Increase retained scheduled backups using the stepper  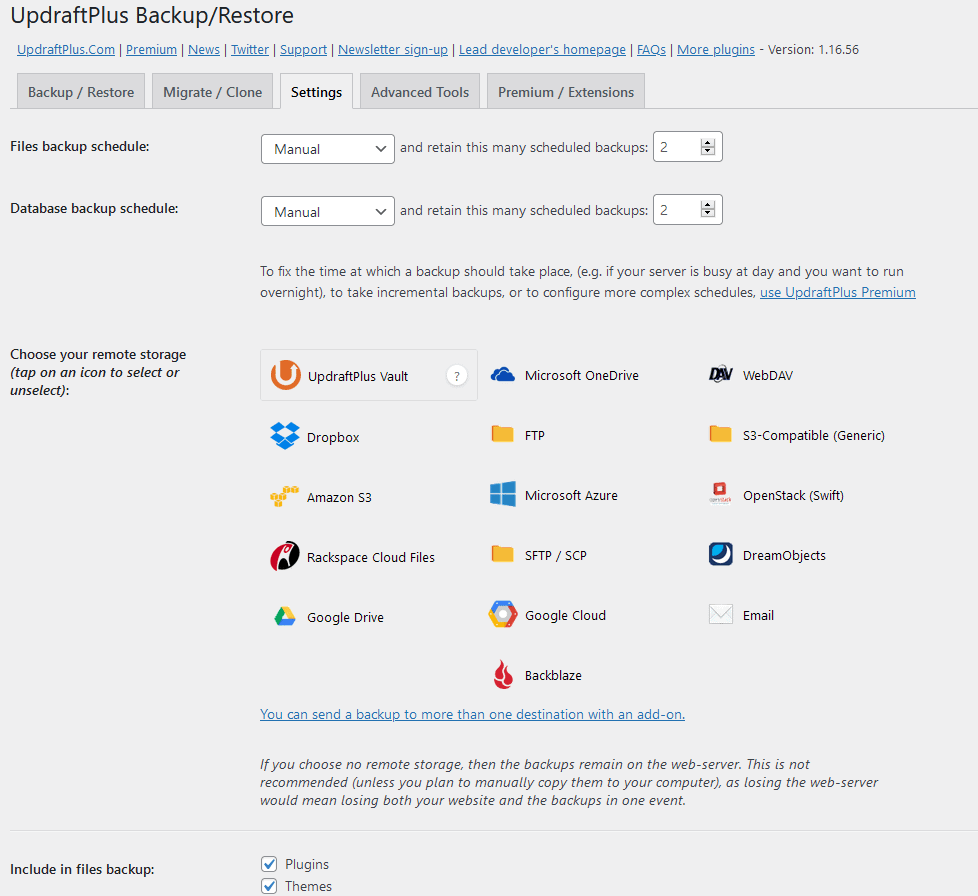[x=708, y=142]
